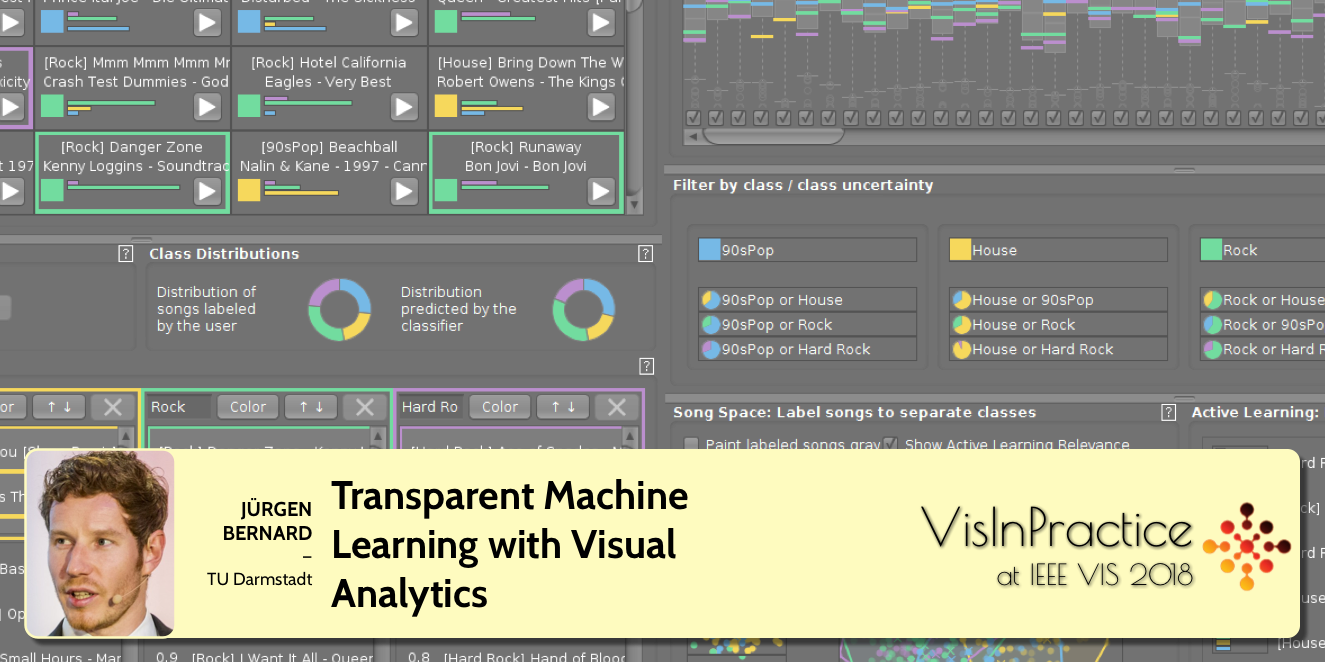Screen dimensions: 1325x662
Task: Filter by House or 90sPop uncertainty
Action: [x=1058, y=300]
